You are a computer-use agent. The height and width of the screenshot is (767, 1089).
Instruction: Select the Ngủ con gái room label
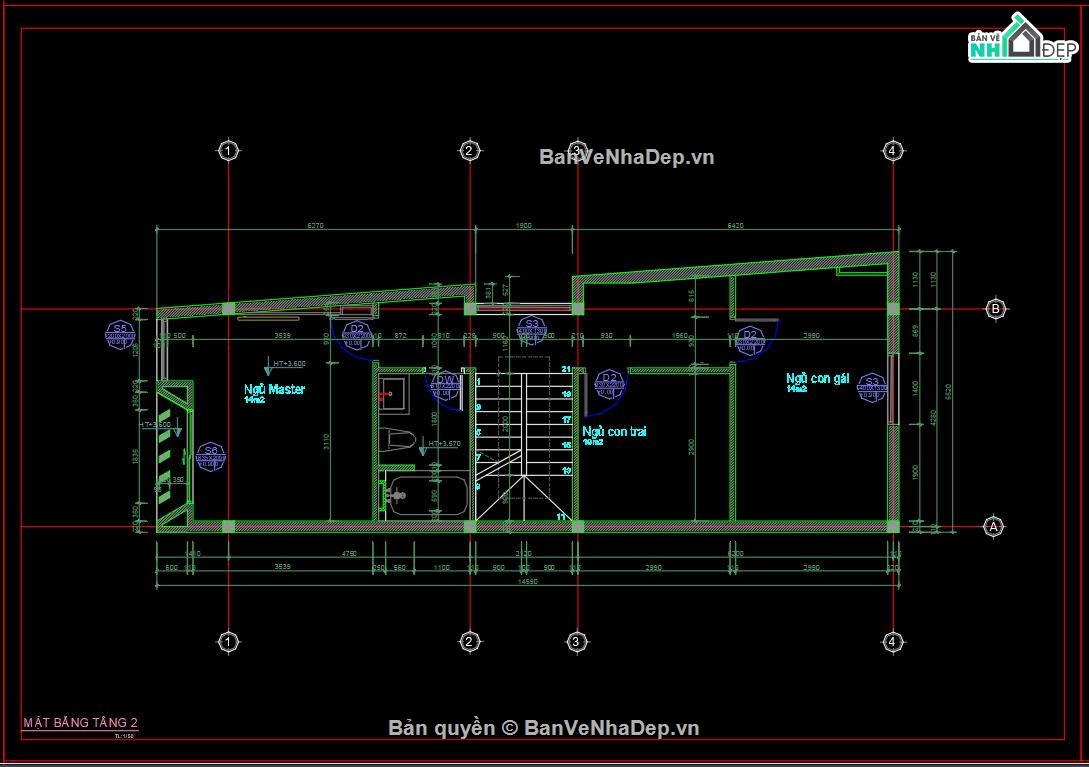coord(817,378)
